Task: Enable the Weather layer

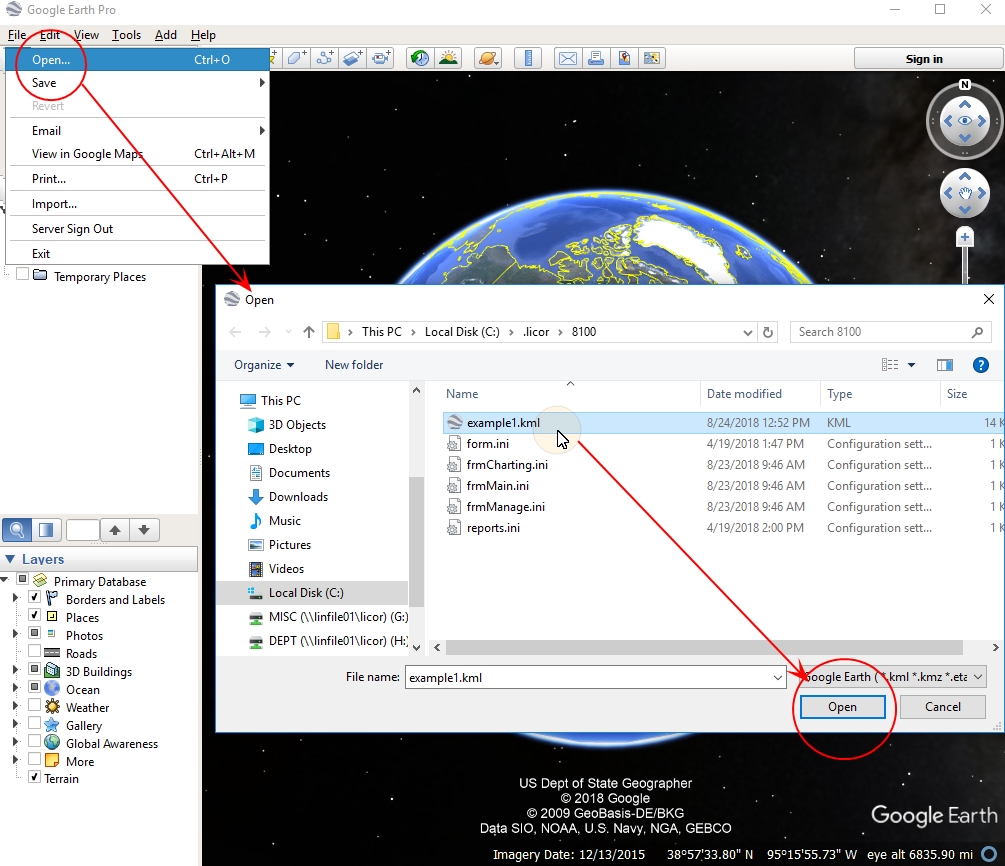Action: pyautogui.click(x=36, y=707)
